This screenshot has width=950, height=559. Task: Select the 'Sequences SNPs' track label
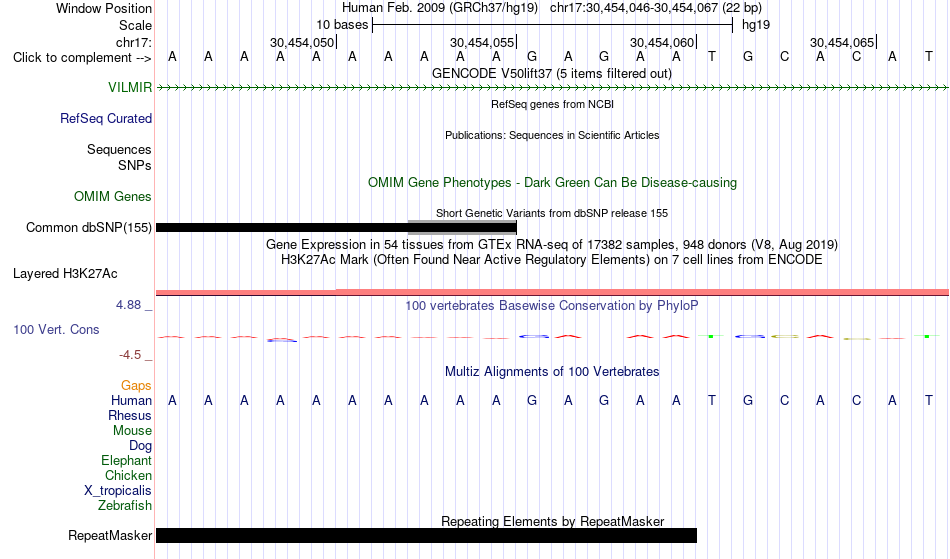coord(119,157)
